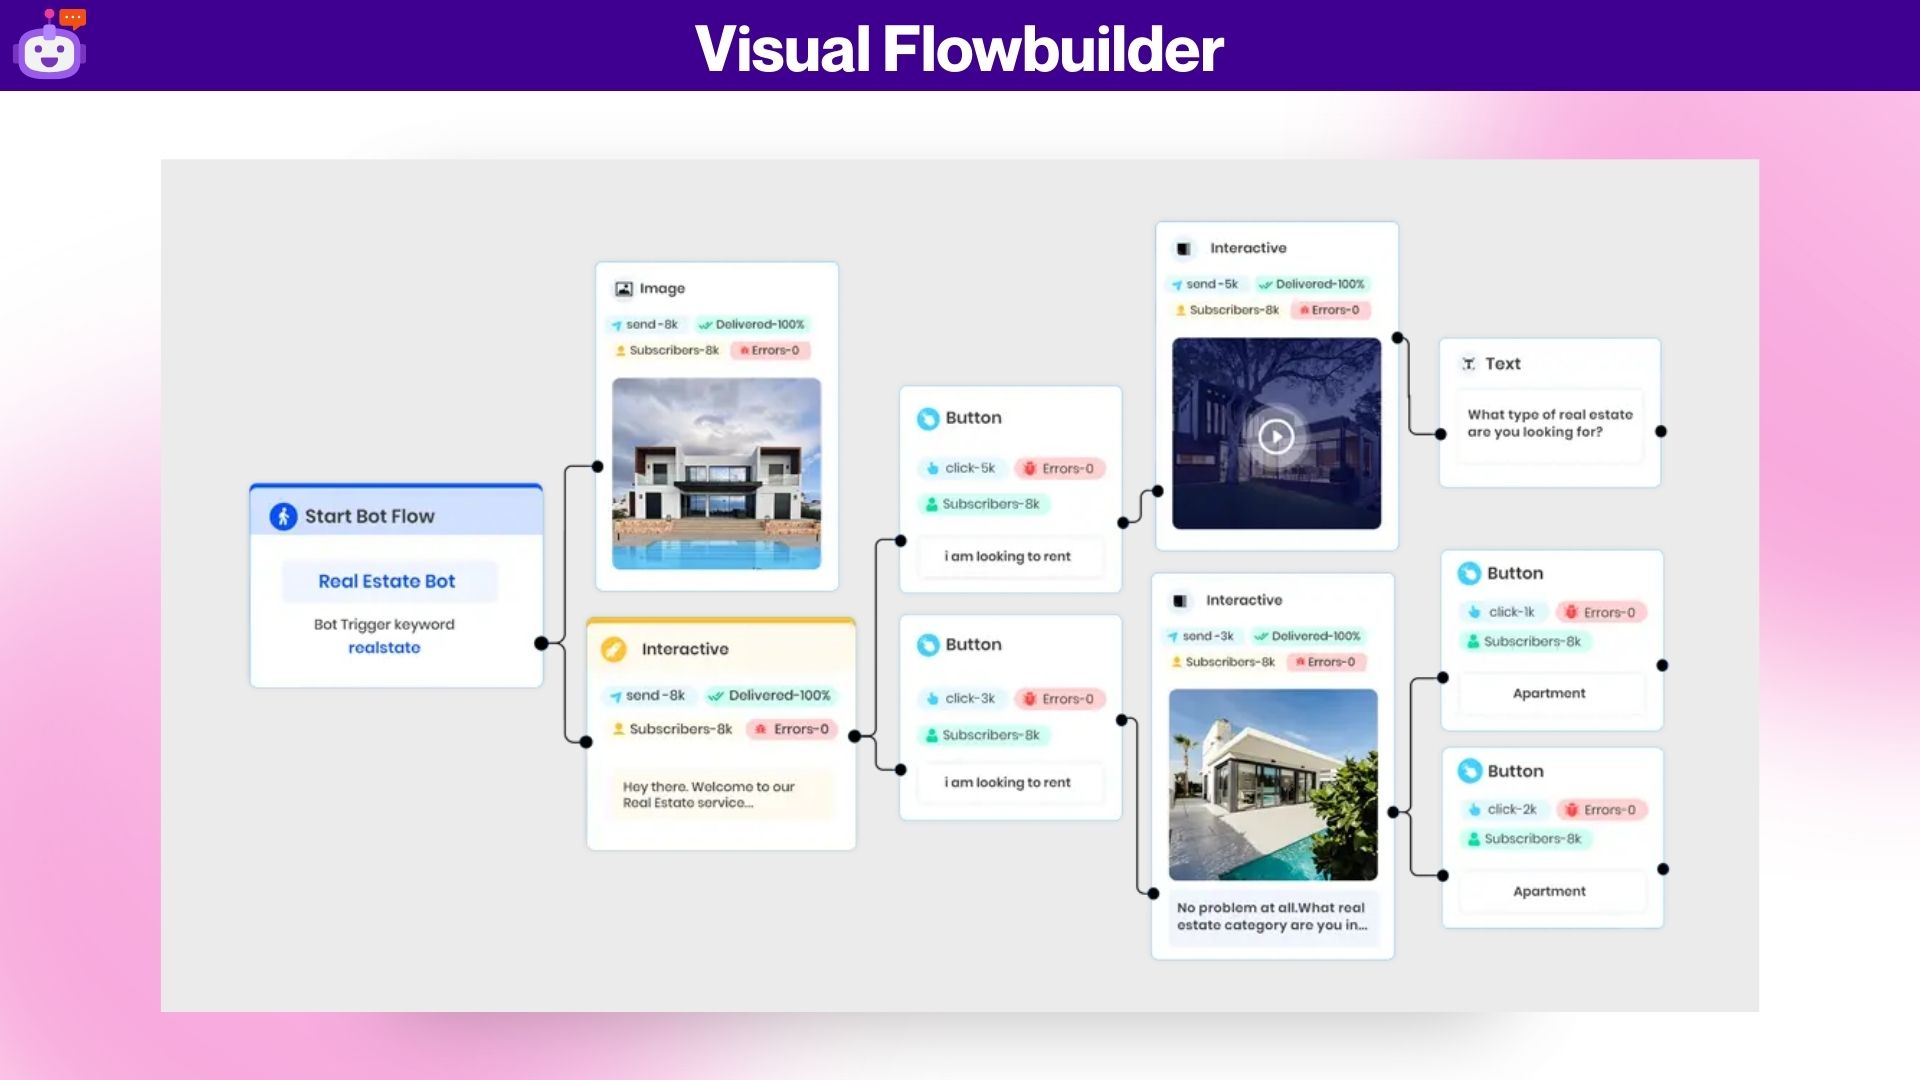The width and height of the screenshot is (1920, 1080).
Task: Click the walking person icon on Start Bot Flow
Action: [x=281, y=515]
